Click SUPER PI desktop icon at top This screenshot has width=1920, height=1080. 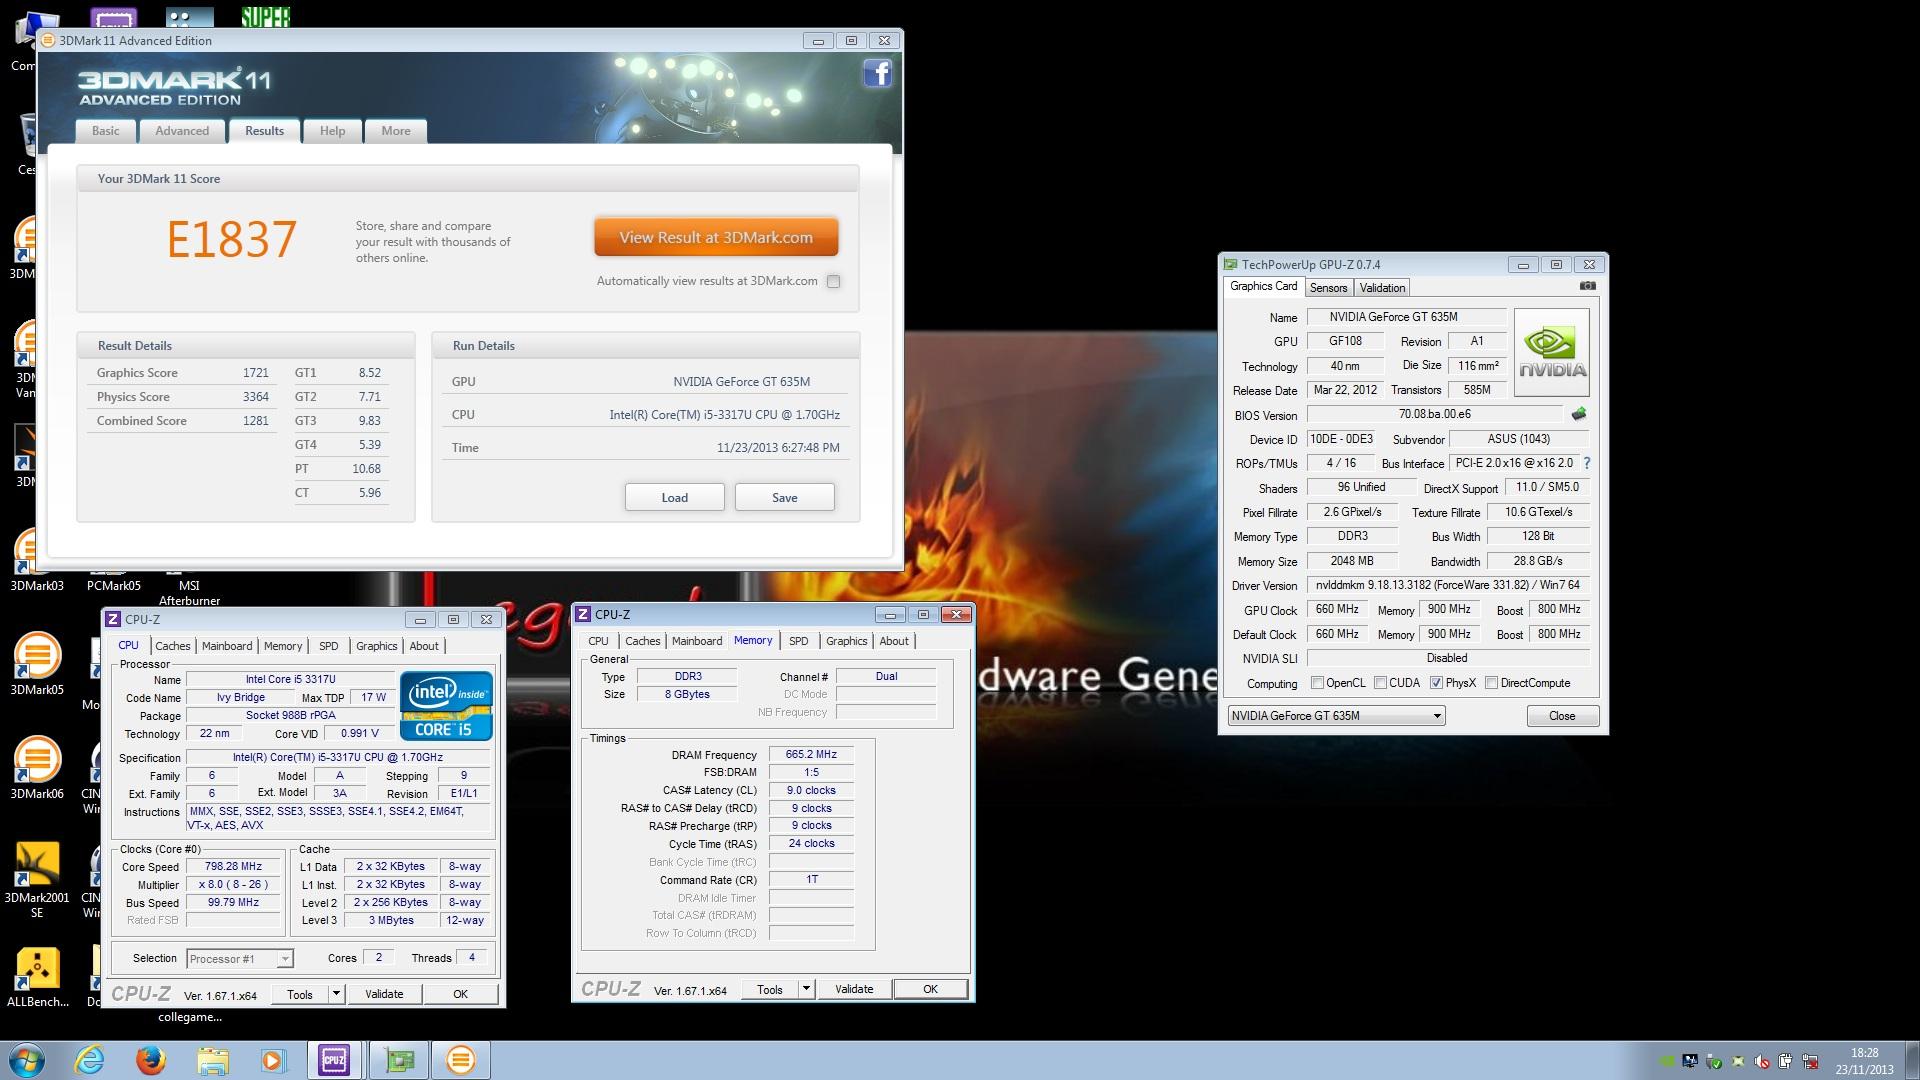pyautogui.click(x=265, y=15)
